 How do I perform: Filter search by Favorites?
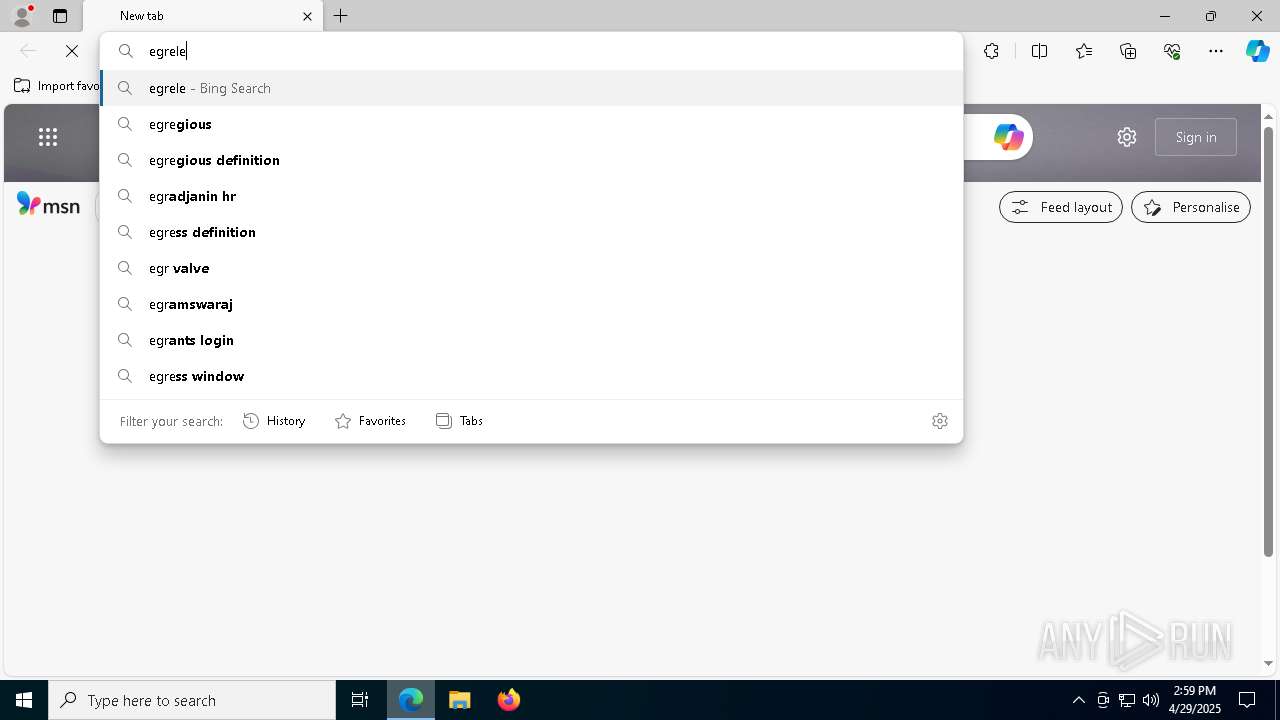tap(370, 421)
